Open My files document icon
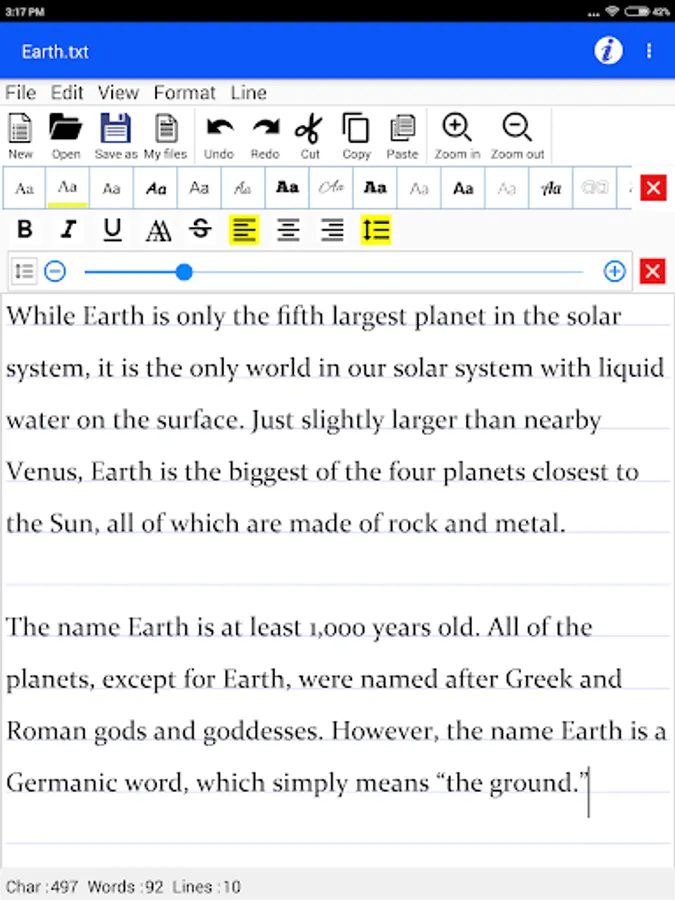 [165, 136]
